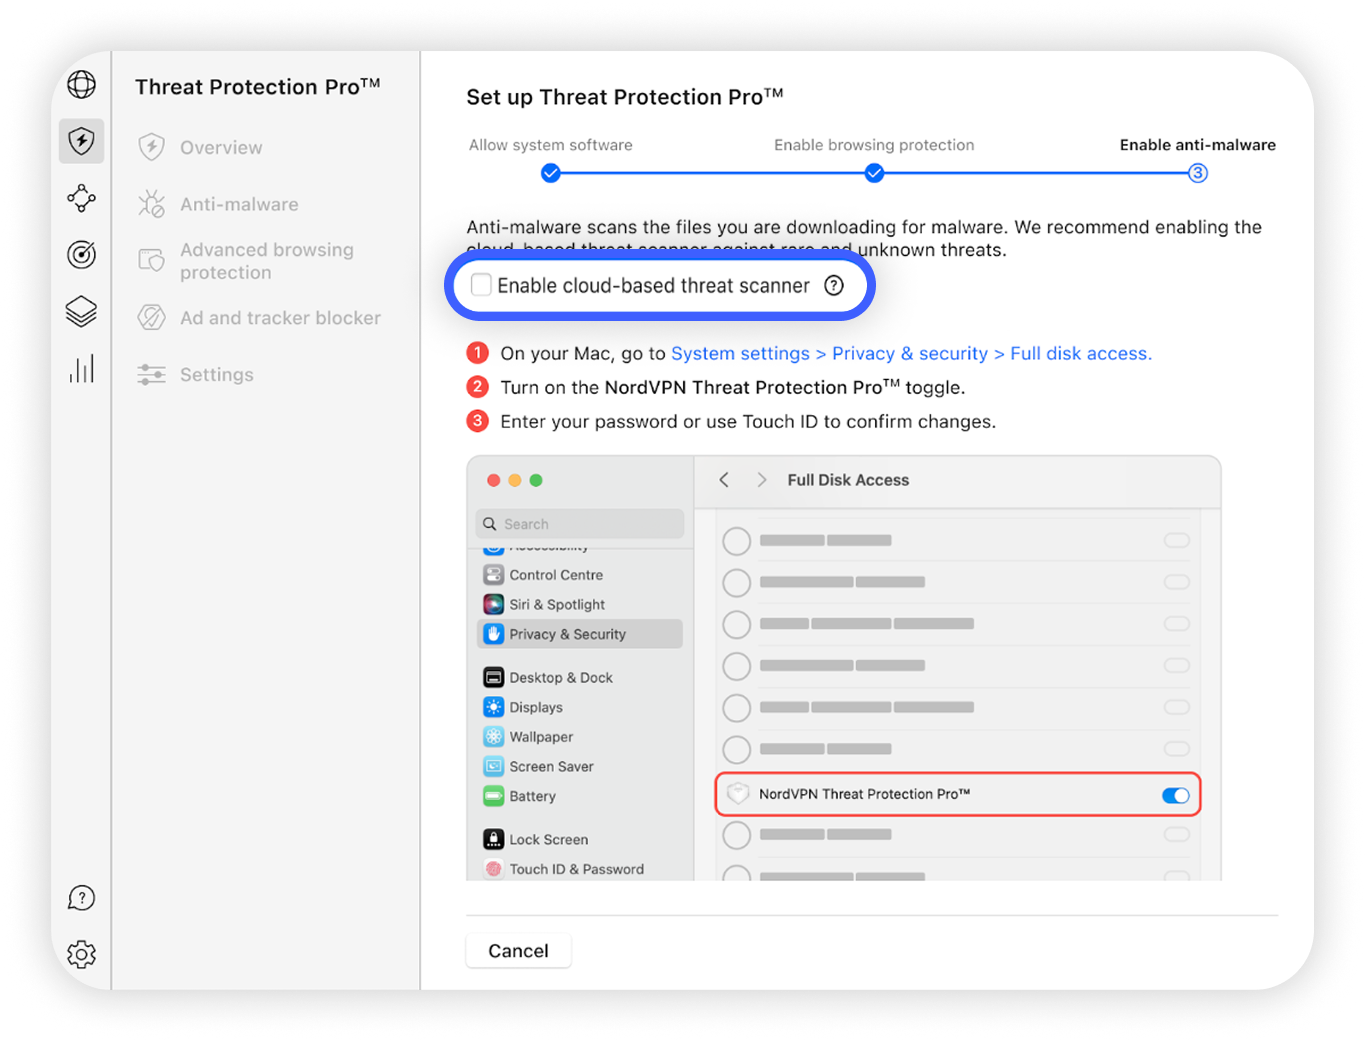Screen dimensions: 1365x1041
Task: Click the first empty circle in Full Disk Access
Action: (x=737, y=540)
